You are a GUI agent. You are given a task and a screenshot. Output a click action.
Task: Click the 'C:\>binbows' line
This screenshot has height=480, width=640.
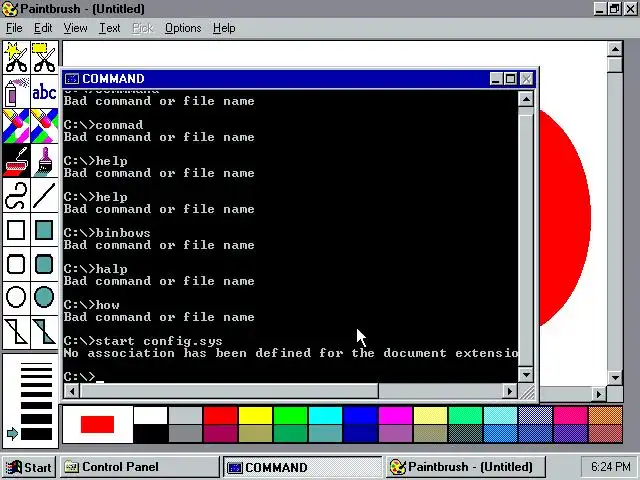[107, 233]
